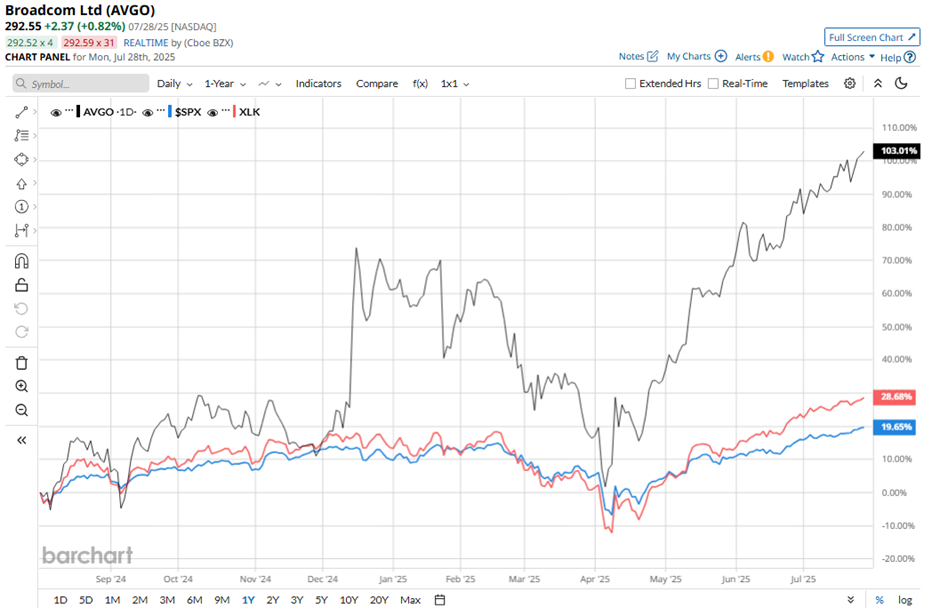Toggle percent scale mode
Viewport: 940px width, 608px height.
(879, 600)
